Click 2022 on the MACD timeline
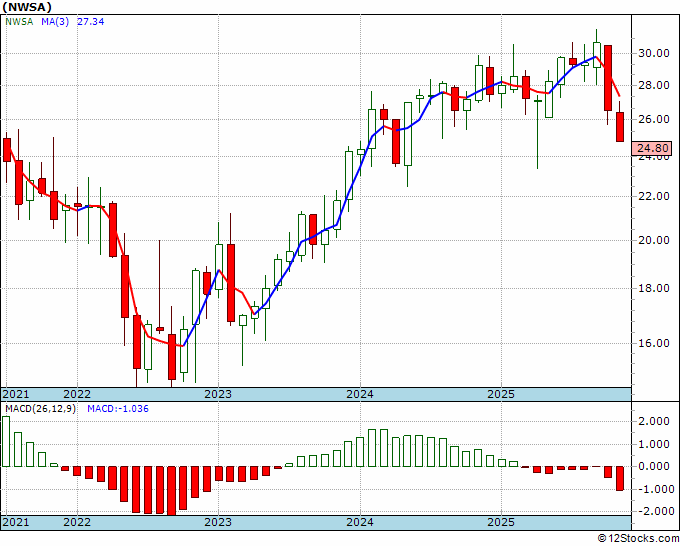The height and width of the screenshot is (546, 680). pyautogui.click(x=77, y=522)
